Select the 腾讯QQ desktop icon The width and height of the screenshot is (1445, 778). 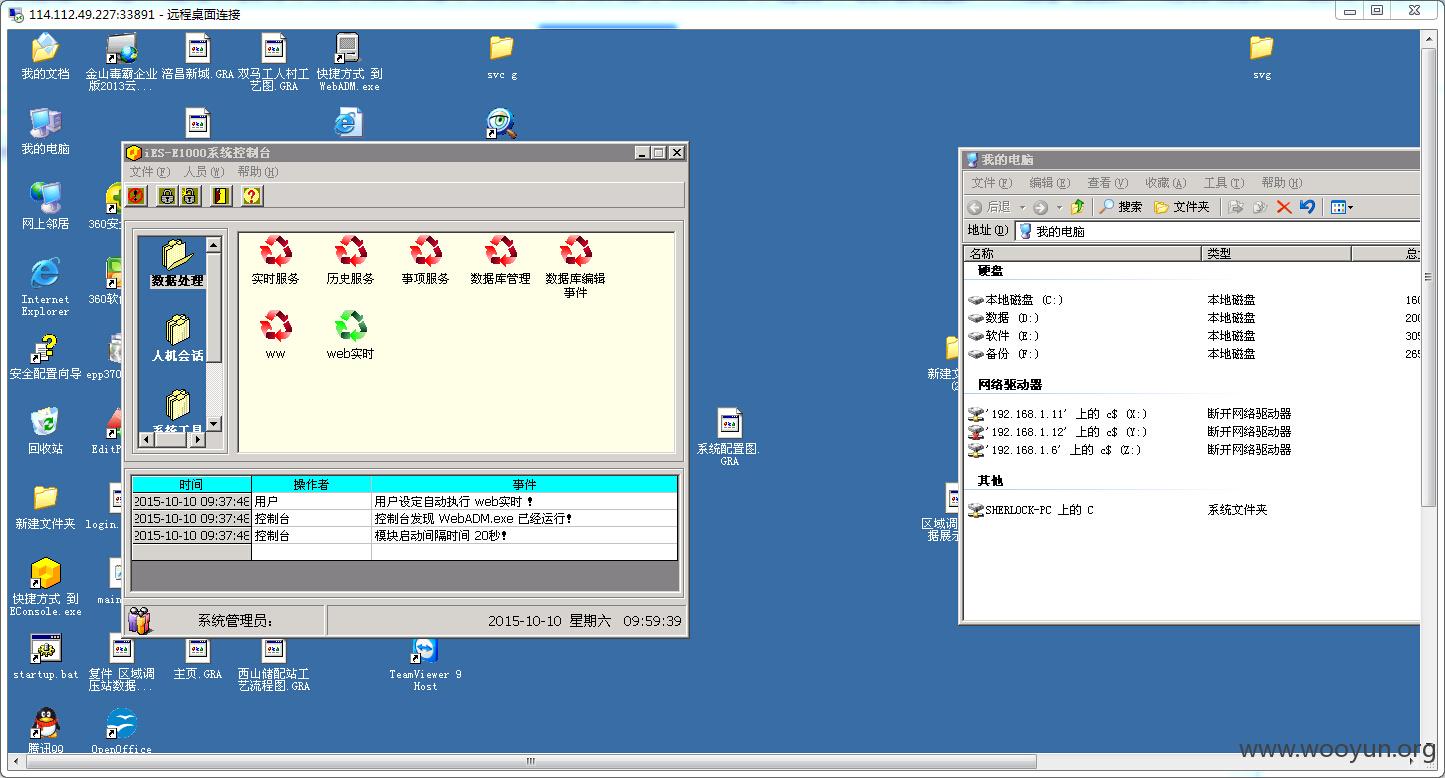45,730
